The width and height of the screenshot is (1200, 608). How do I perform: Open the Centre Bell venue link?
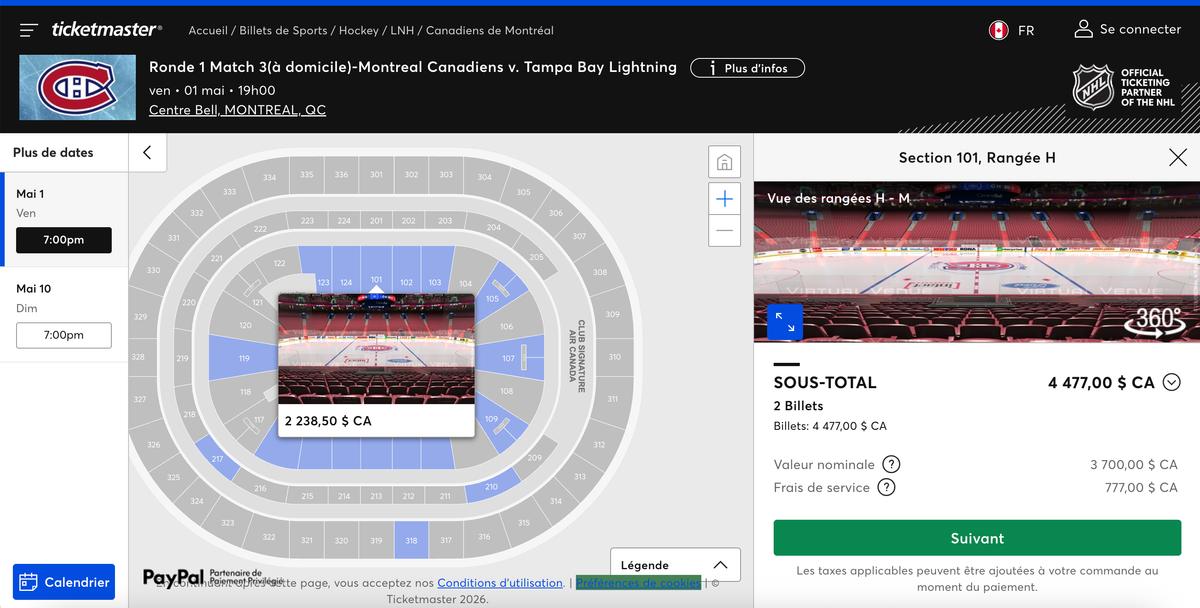tap(237, 110)
